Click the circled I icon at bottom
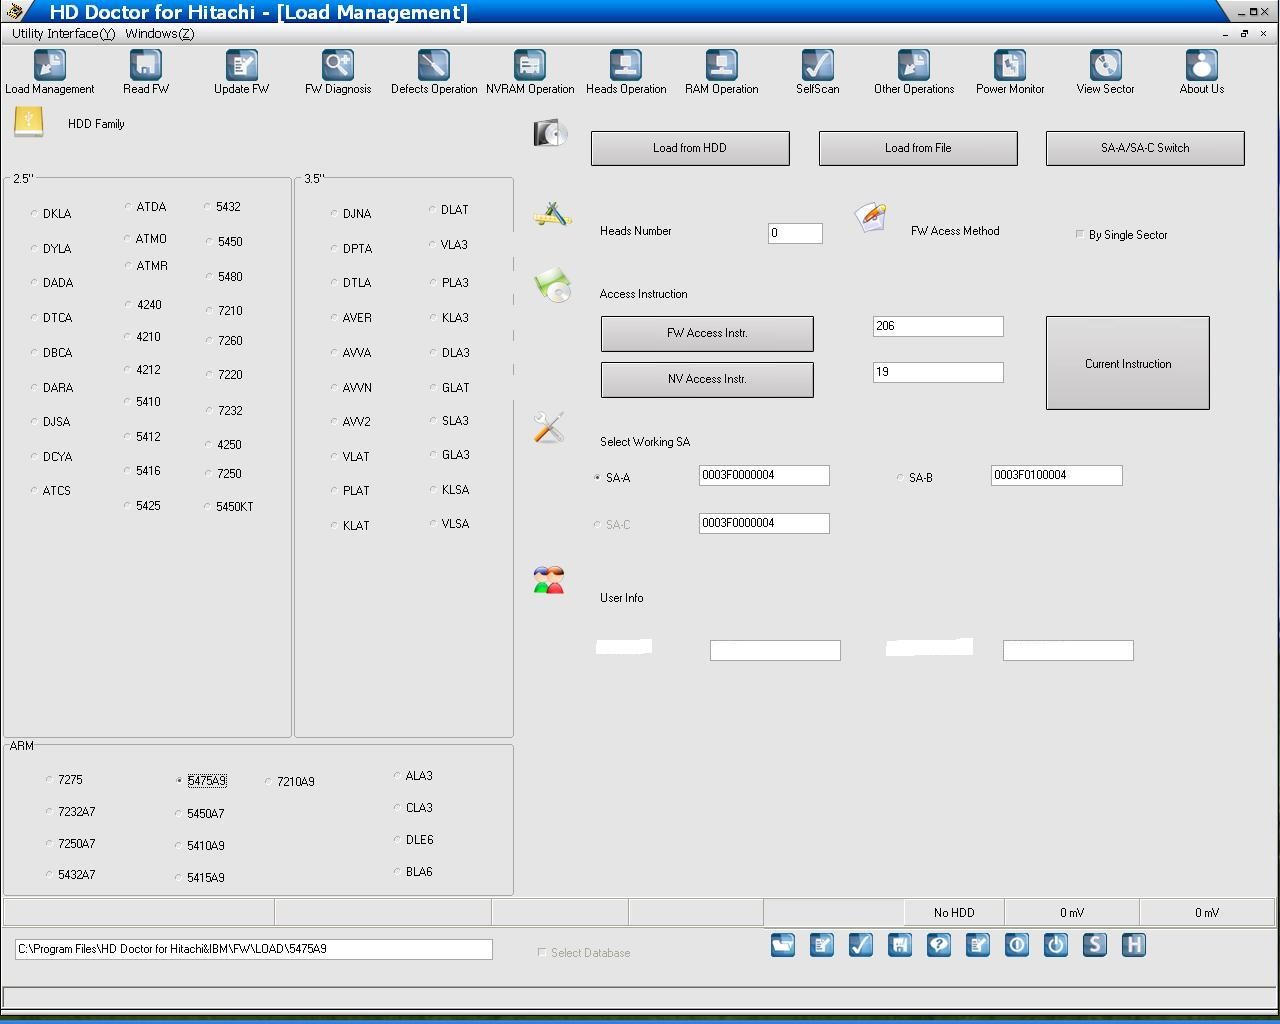The image size is (1280, 1024). click(x=1017, y=945)
